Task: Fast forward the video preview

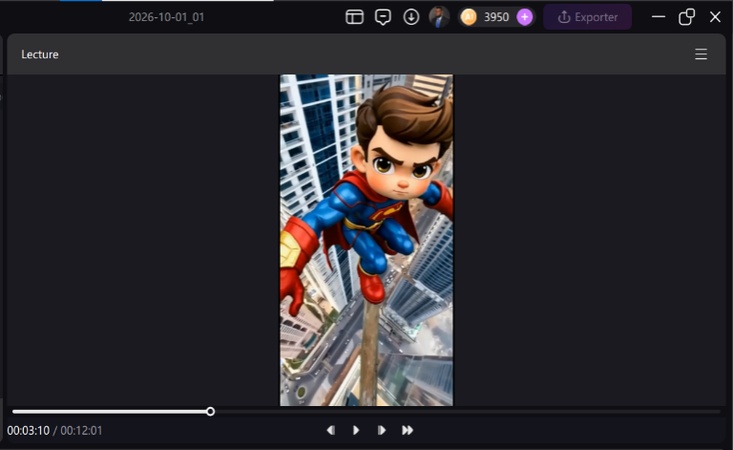Action: (x=407, y=430)
